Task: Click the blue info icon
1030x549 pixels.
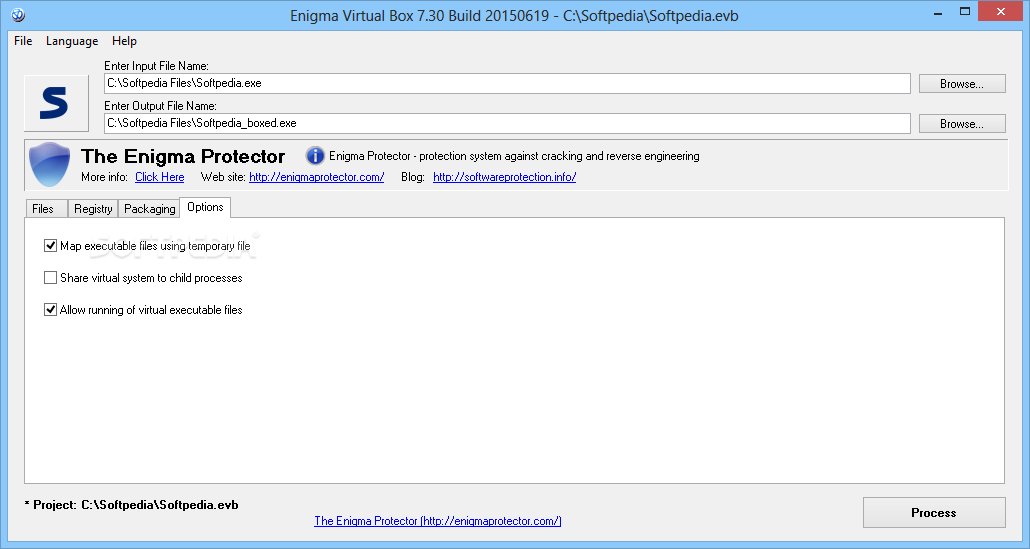Action: pos(315,156)
